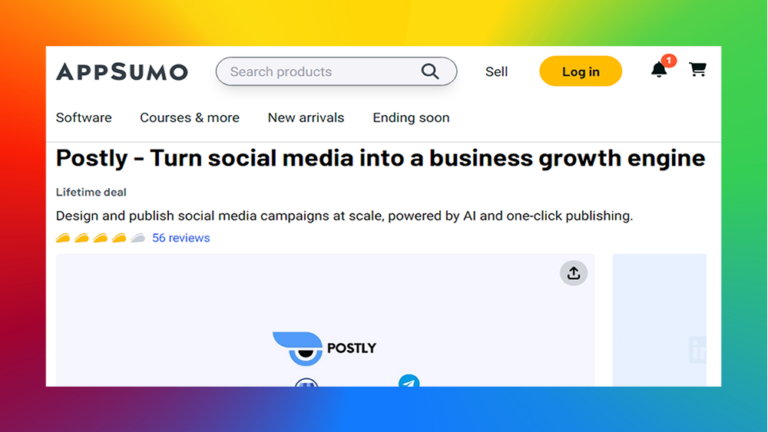
Task: Click the yellow Log in button
Action: [x=580, y=72]
